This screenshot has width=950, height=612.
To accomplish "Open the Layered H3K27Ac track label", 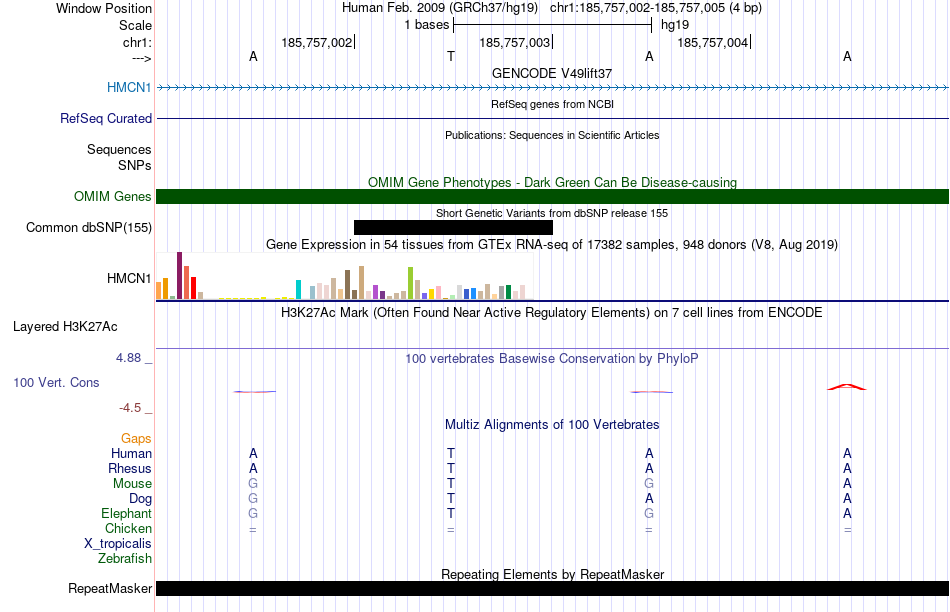I will pyautogui.click(x=65, y=327).
